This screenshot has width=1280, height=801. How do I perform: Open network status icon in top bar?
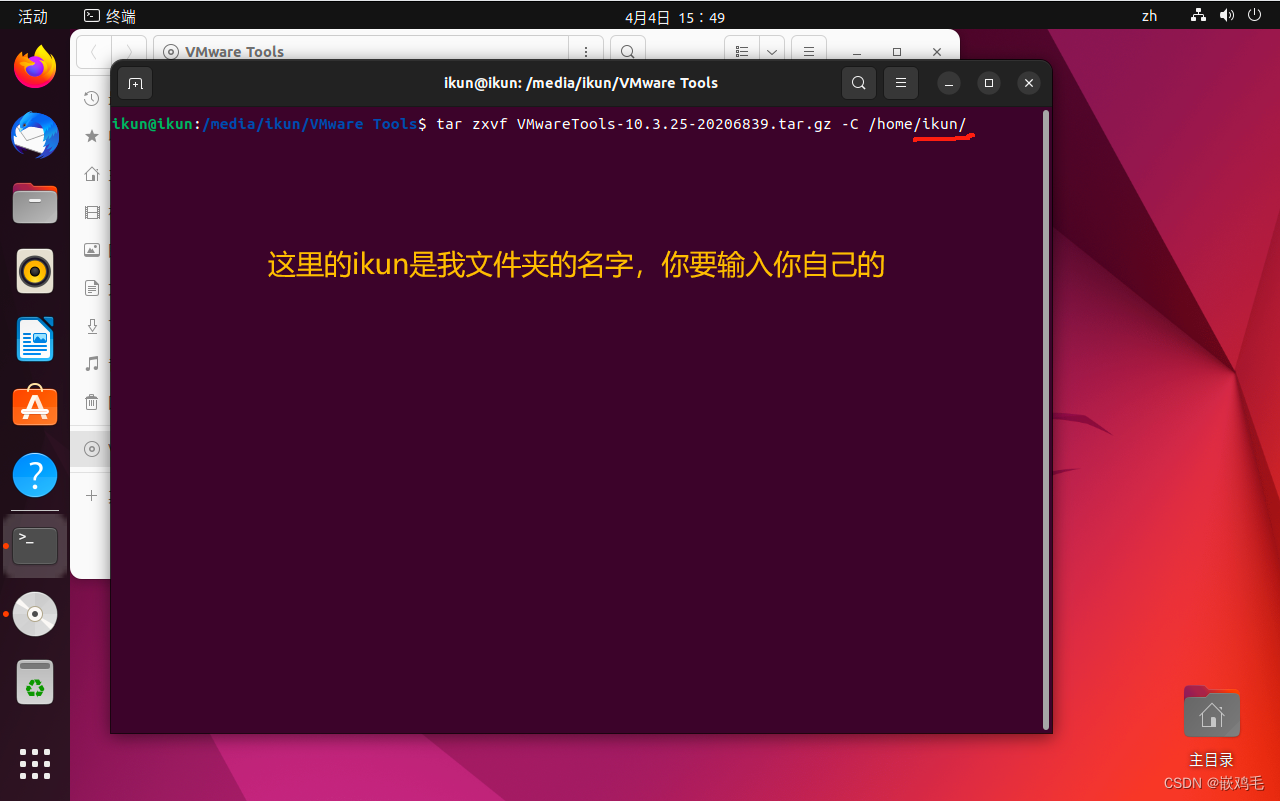tap(1198, 15)
